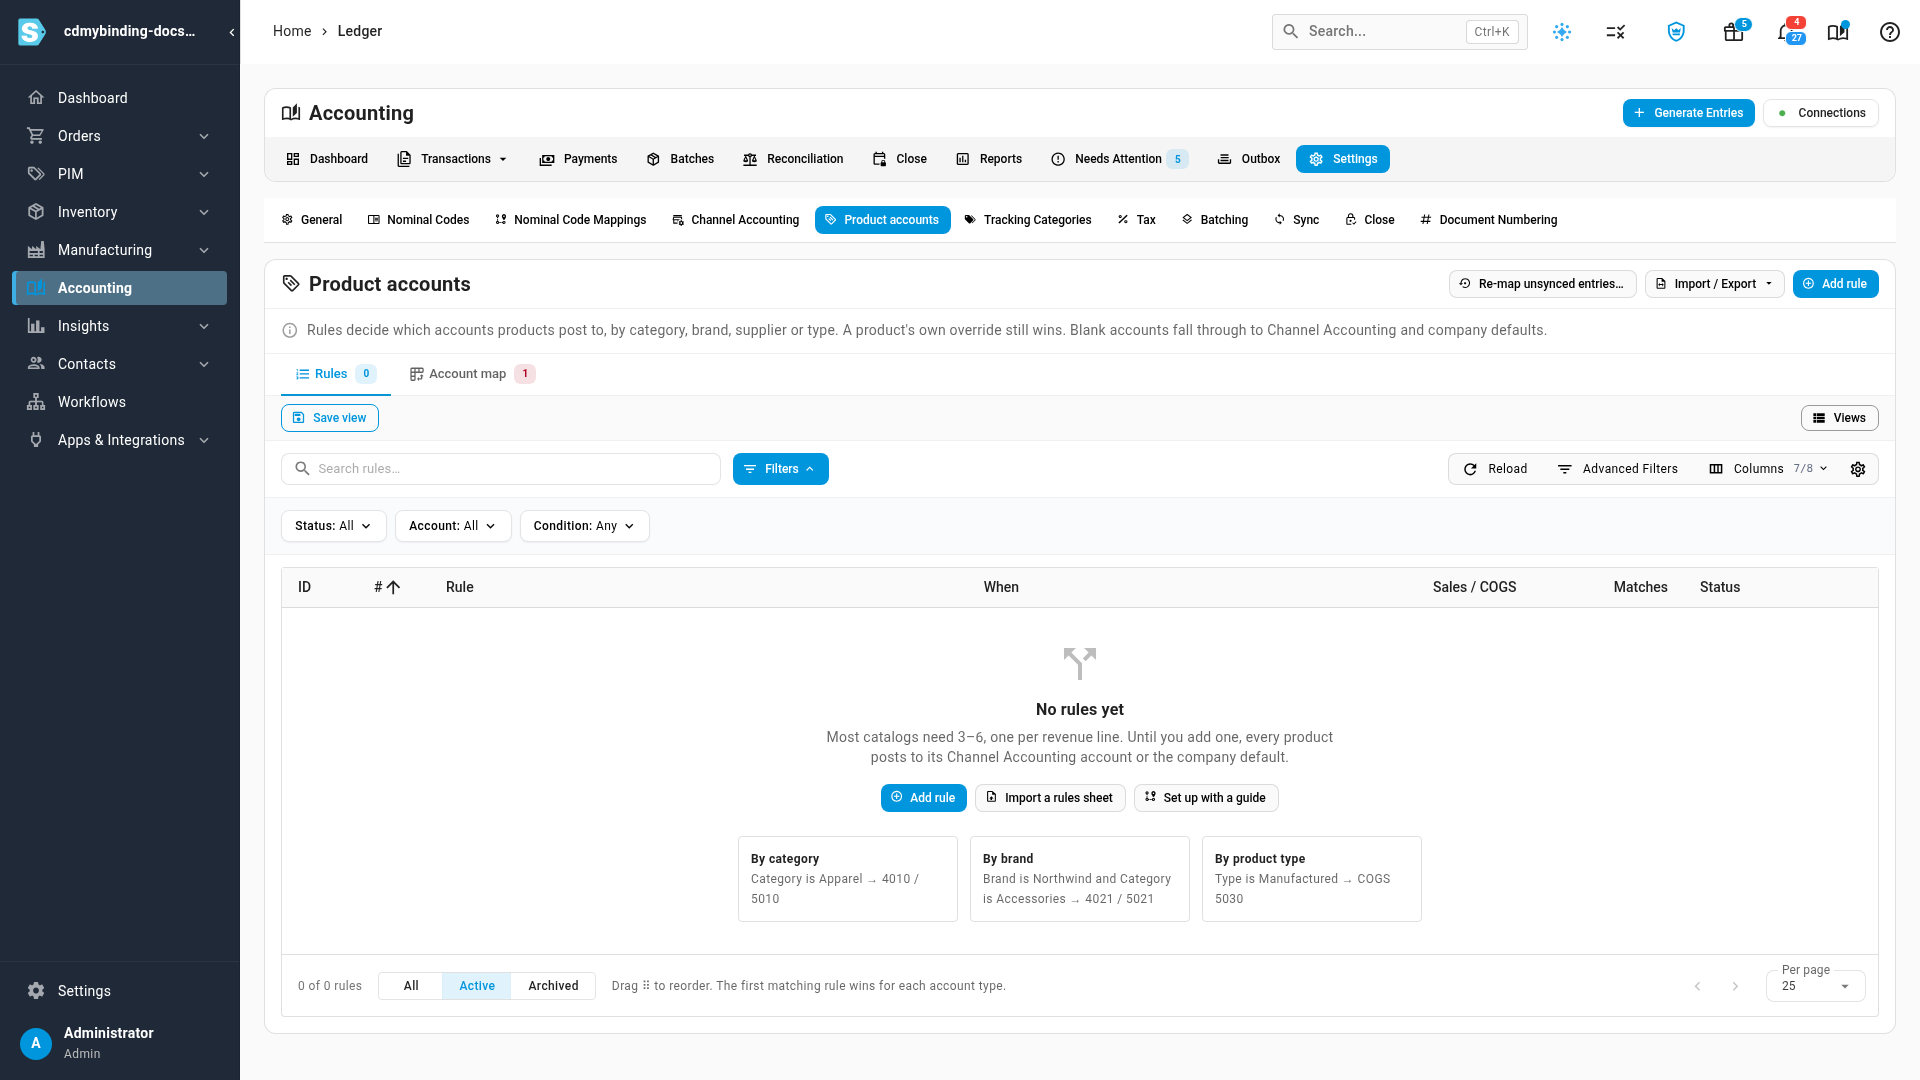The image size is (1920, 1080).
Task: Open the Transactions tab dropdown
Action: [453, 159]
